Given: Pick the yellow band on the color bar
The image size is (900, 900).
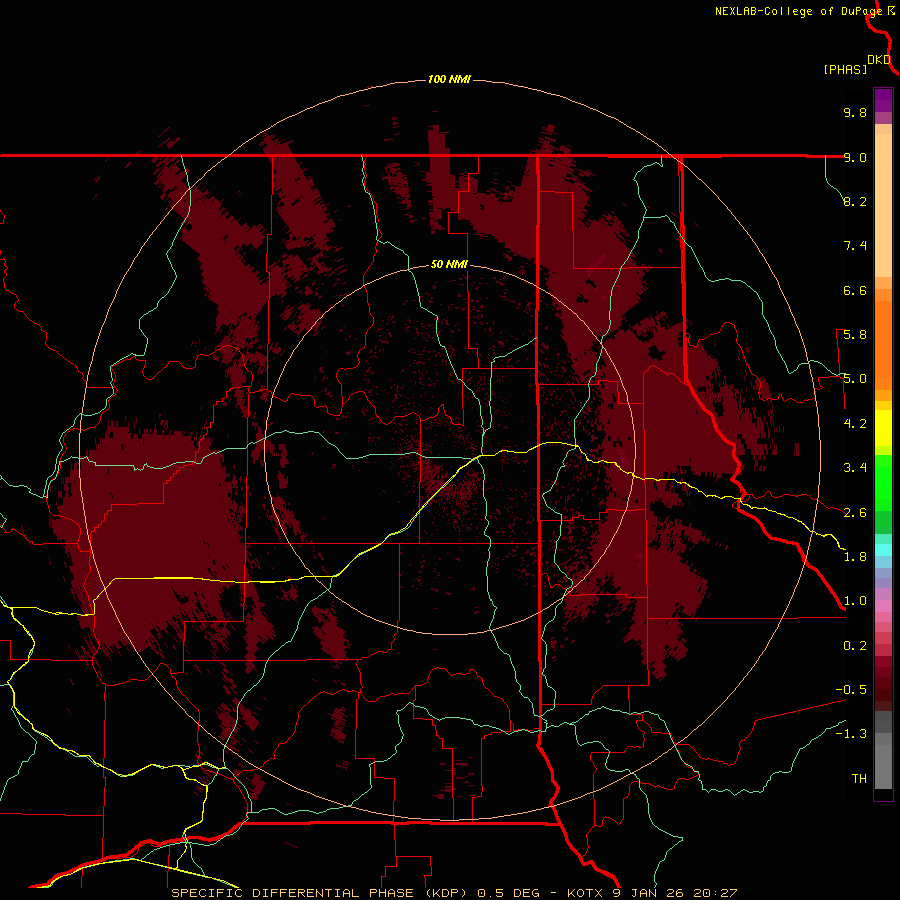Looking at the screenshot, I should (883, 428).
